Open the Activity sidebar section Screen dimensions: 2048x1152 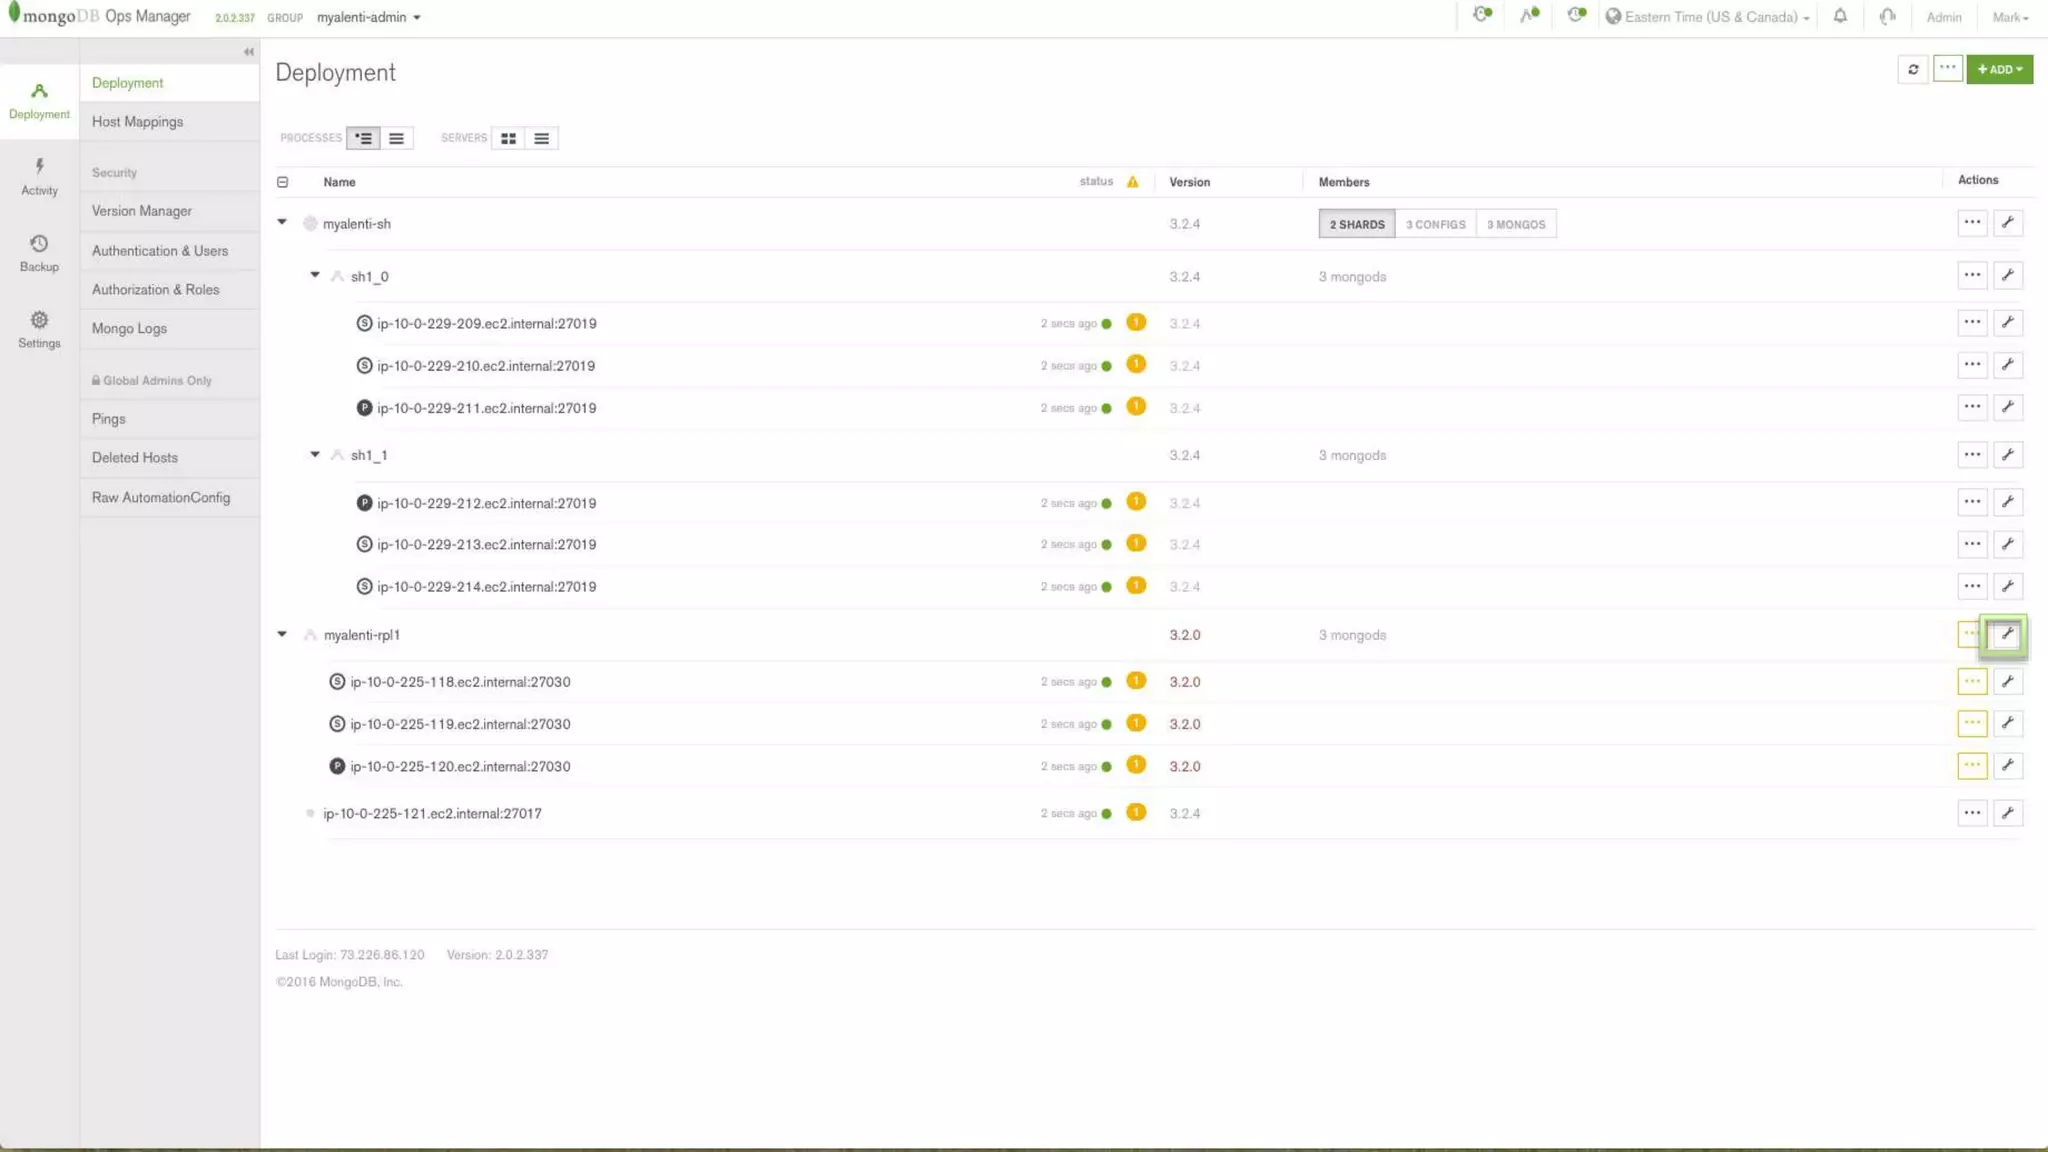pos(39,176)
